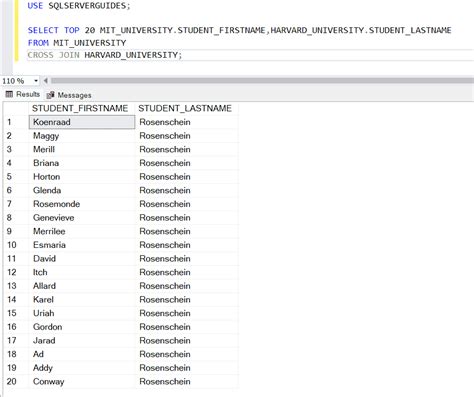Click the horizontal scrollbar track of editor
This screenshot has width=474, height=397.
(x=262, y=81)
